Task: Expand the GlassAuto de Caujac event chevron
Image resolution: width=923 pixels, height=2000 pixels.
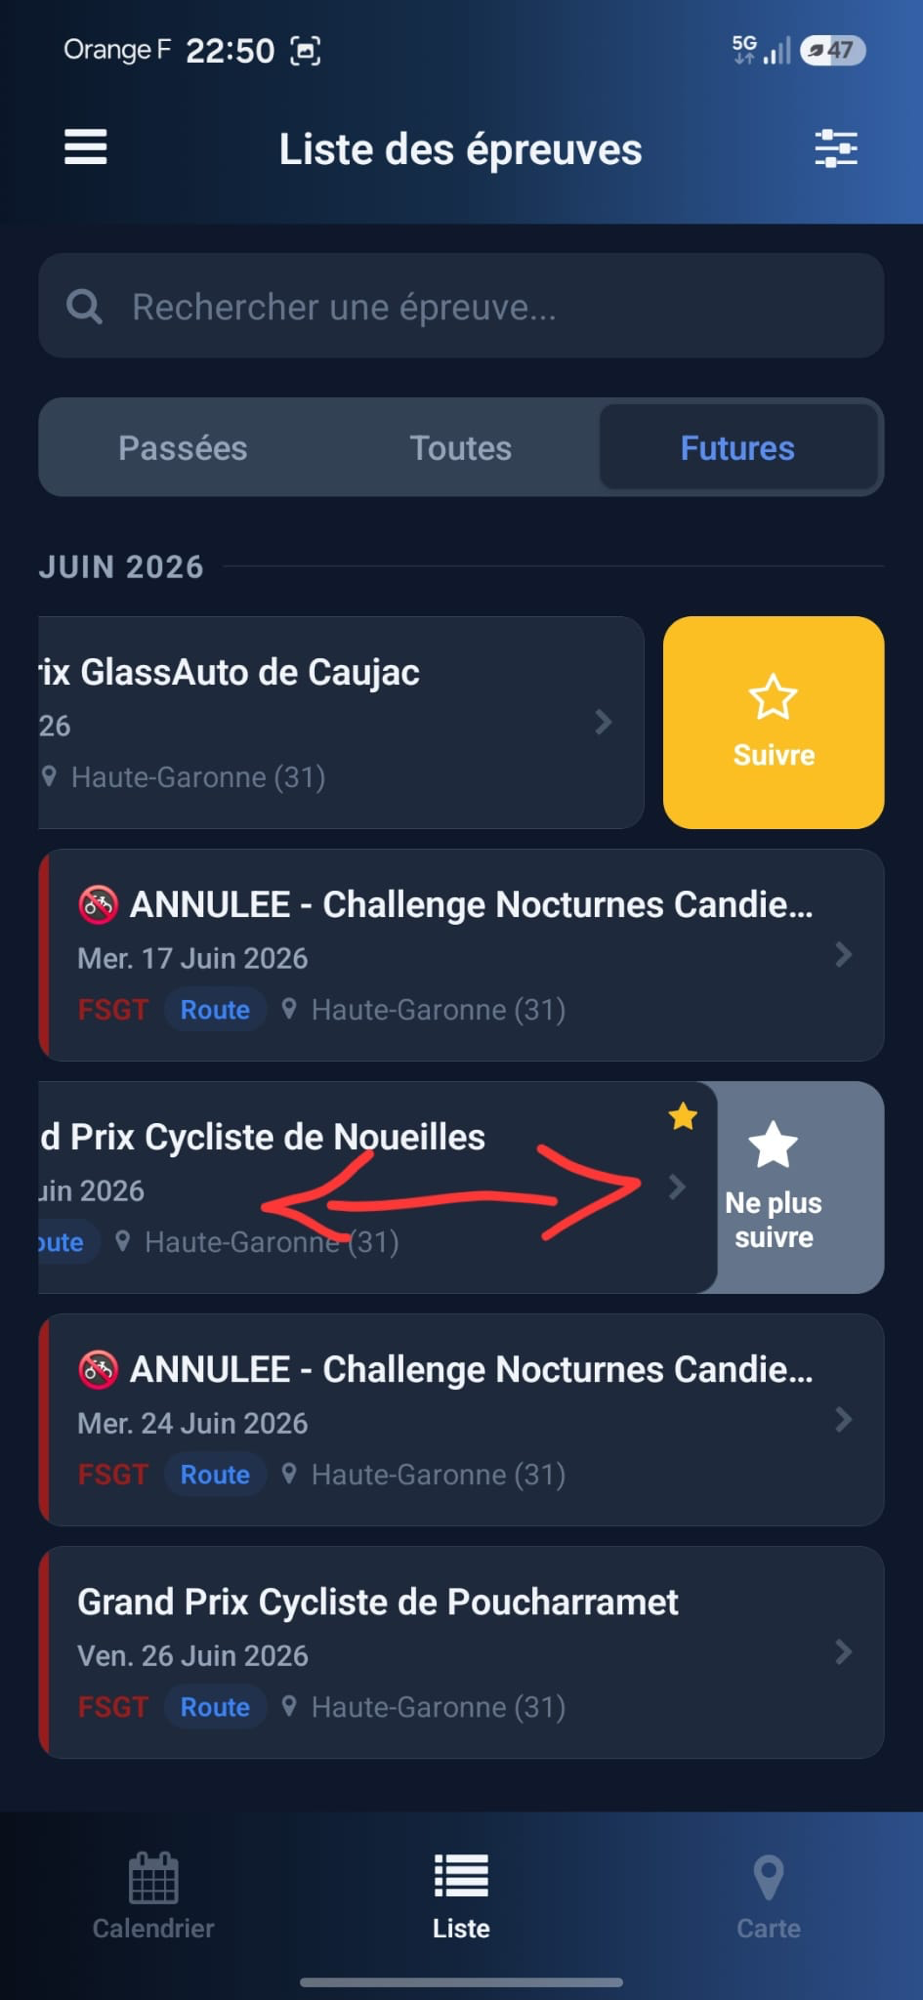Action: [603, 722]
